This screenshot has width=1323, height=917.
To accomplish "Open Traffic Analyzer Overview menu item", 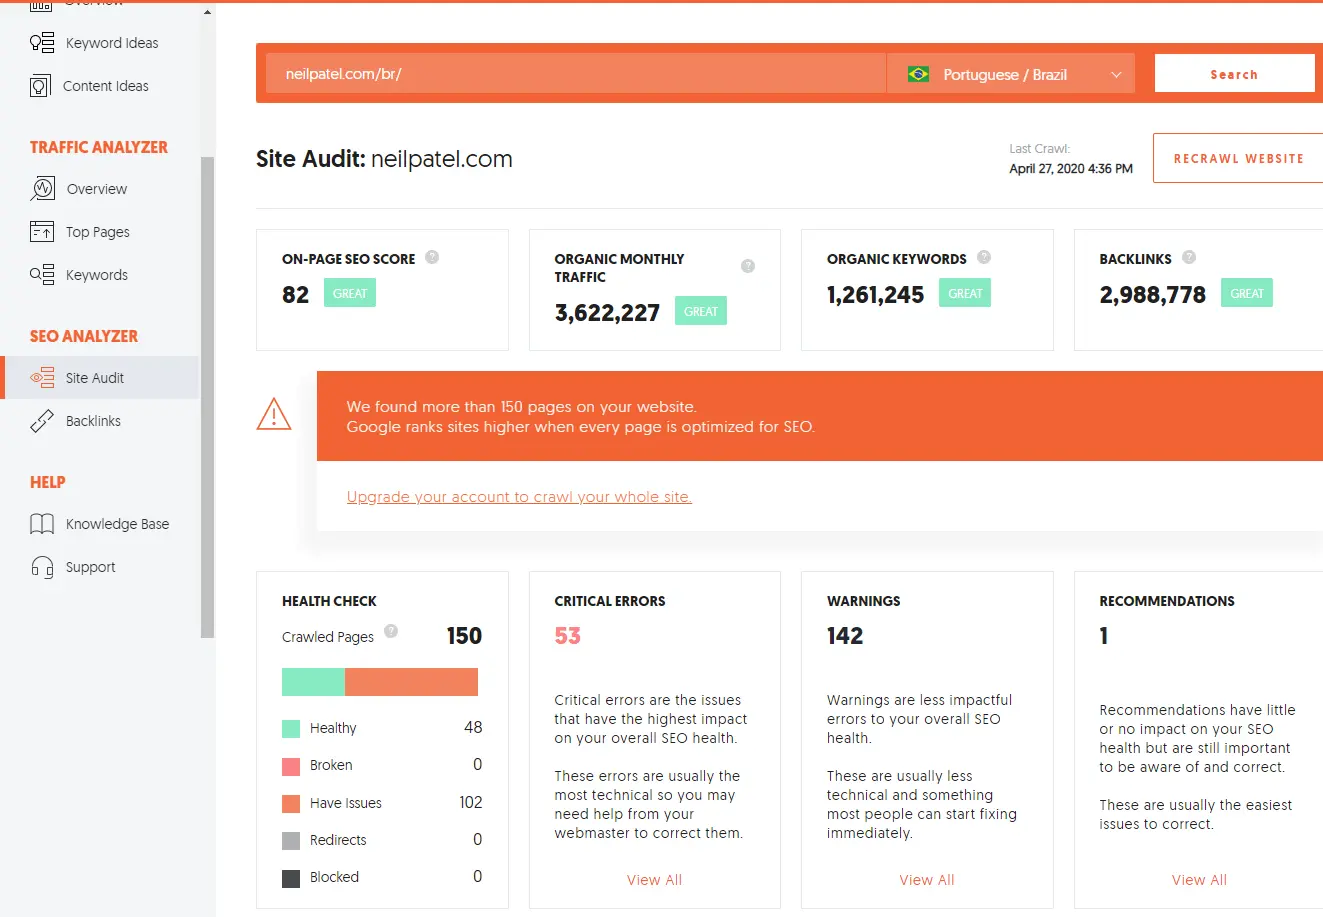I will (x=96, y=189).
